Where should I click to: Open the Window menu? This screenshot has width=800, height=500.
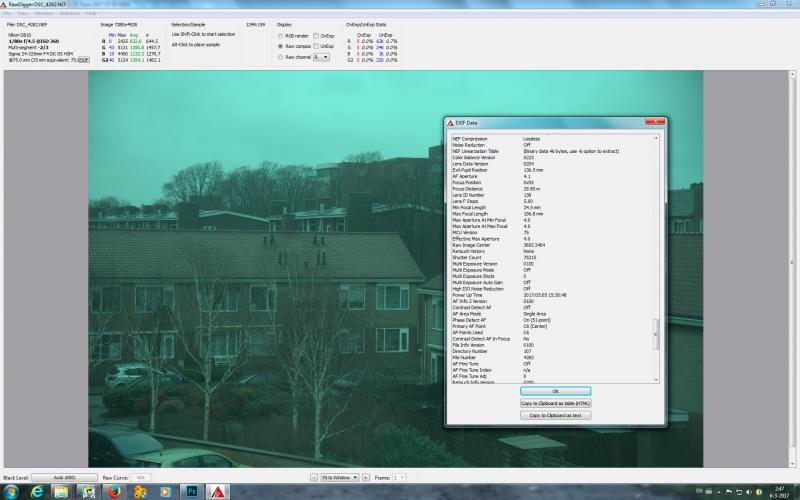(x=44, y=13)
